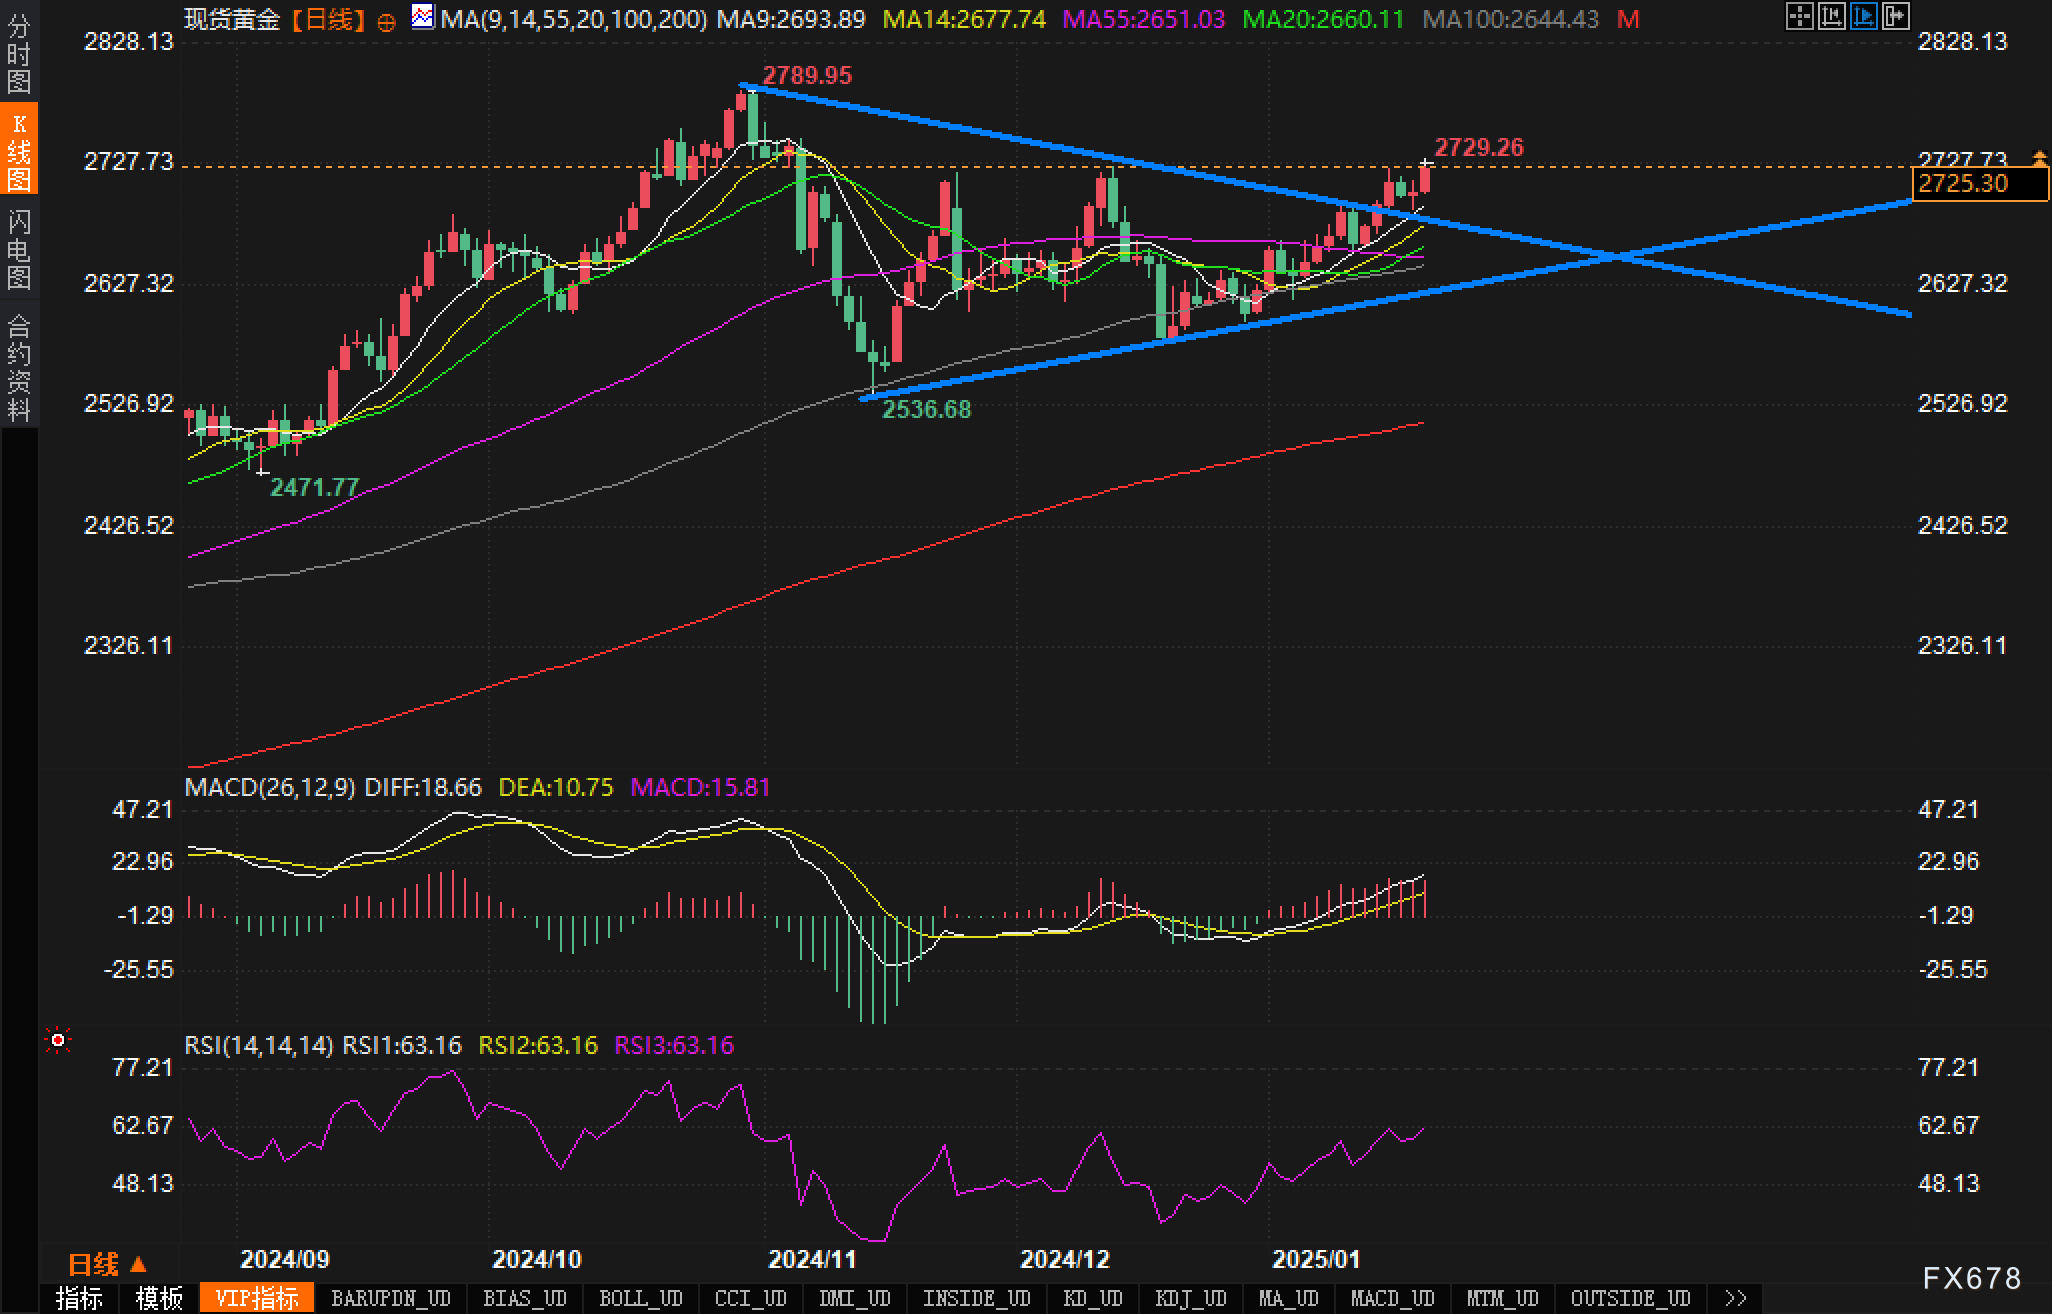This screenshot has width=2052, height=1314.
Task: Click the orange double-up arrow near price axis
Action: 2039,157
